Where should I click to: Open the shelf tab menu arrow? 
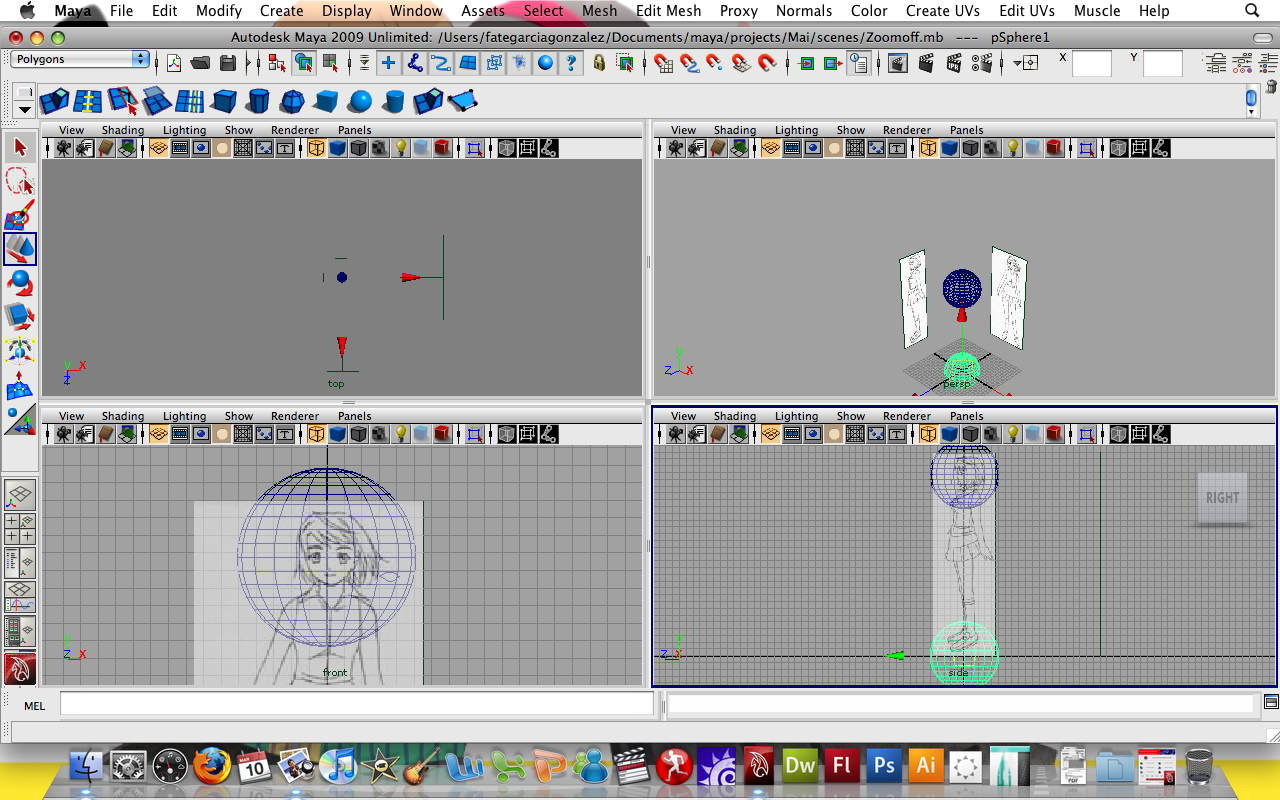[x=24, y=109]
